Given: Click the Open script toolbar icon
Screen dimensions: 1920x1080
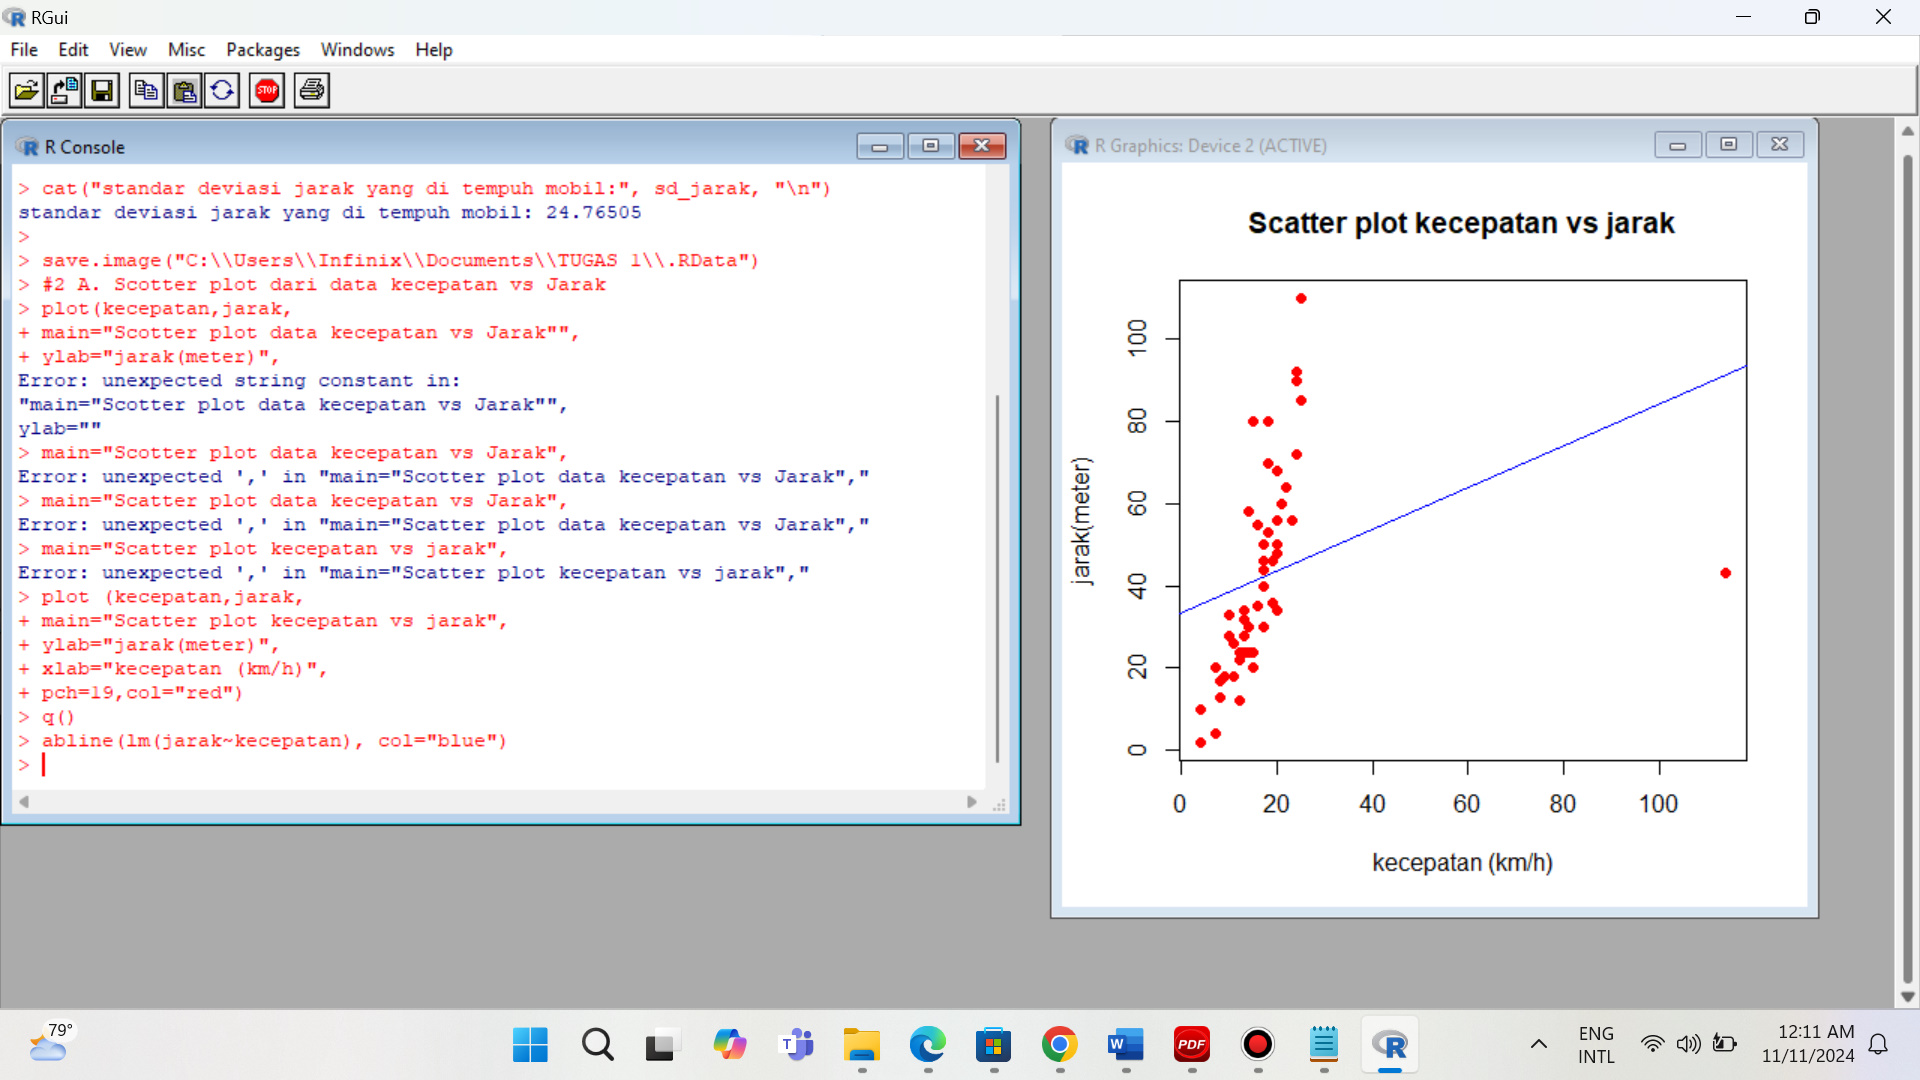Looking at the screenshot, I should (27, 91).
